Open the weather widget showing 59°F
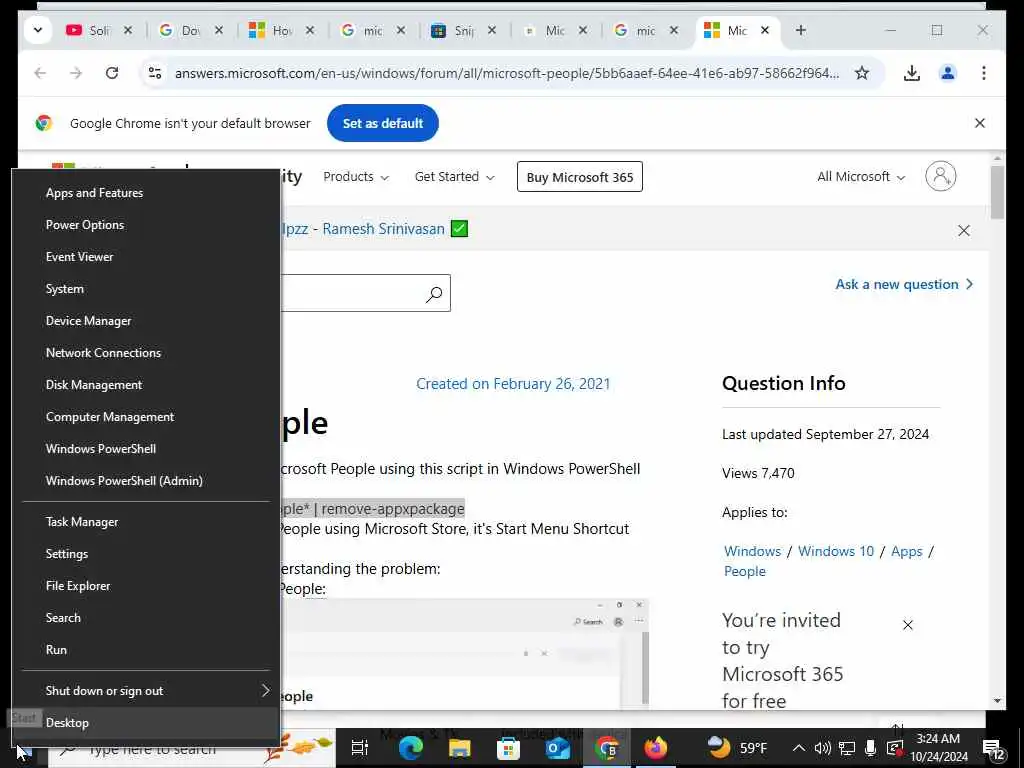Viewport: 1024px width, 768px height. point(738,747)
